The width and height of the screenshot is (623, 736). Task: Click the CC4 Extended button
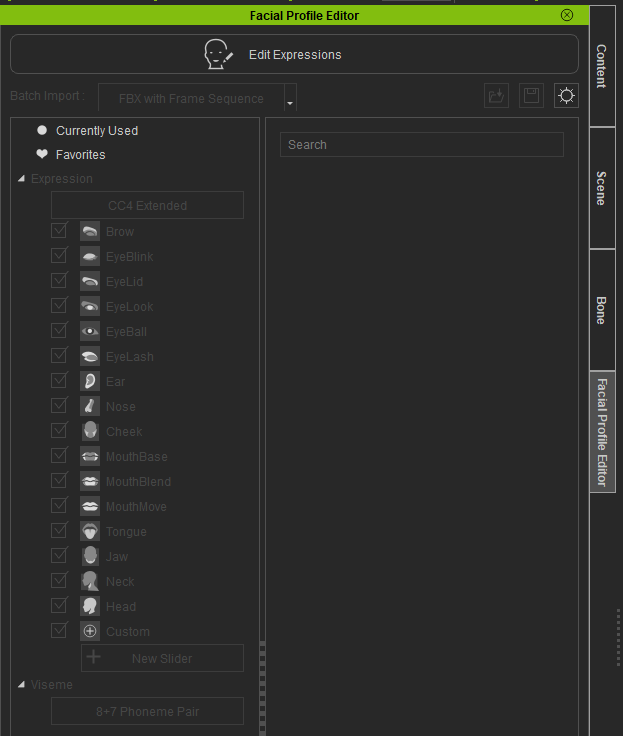pyautogui.click(x=147, y=205)
